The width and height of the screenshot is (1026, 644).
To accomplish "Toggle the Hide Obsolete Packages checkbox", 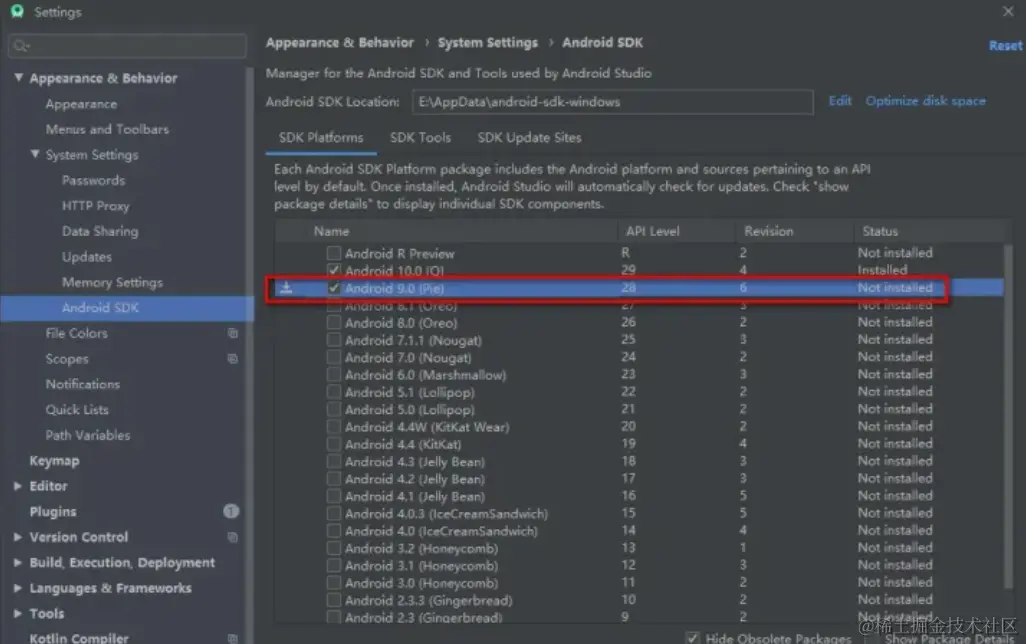I will [x=692, y=637].
